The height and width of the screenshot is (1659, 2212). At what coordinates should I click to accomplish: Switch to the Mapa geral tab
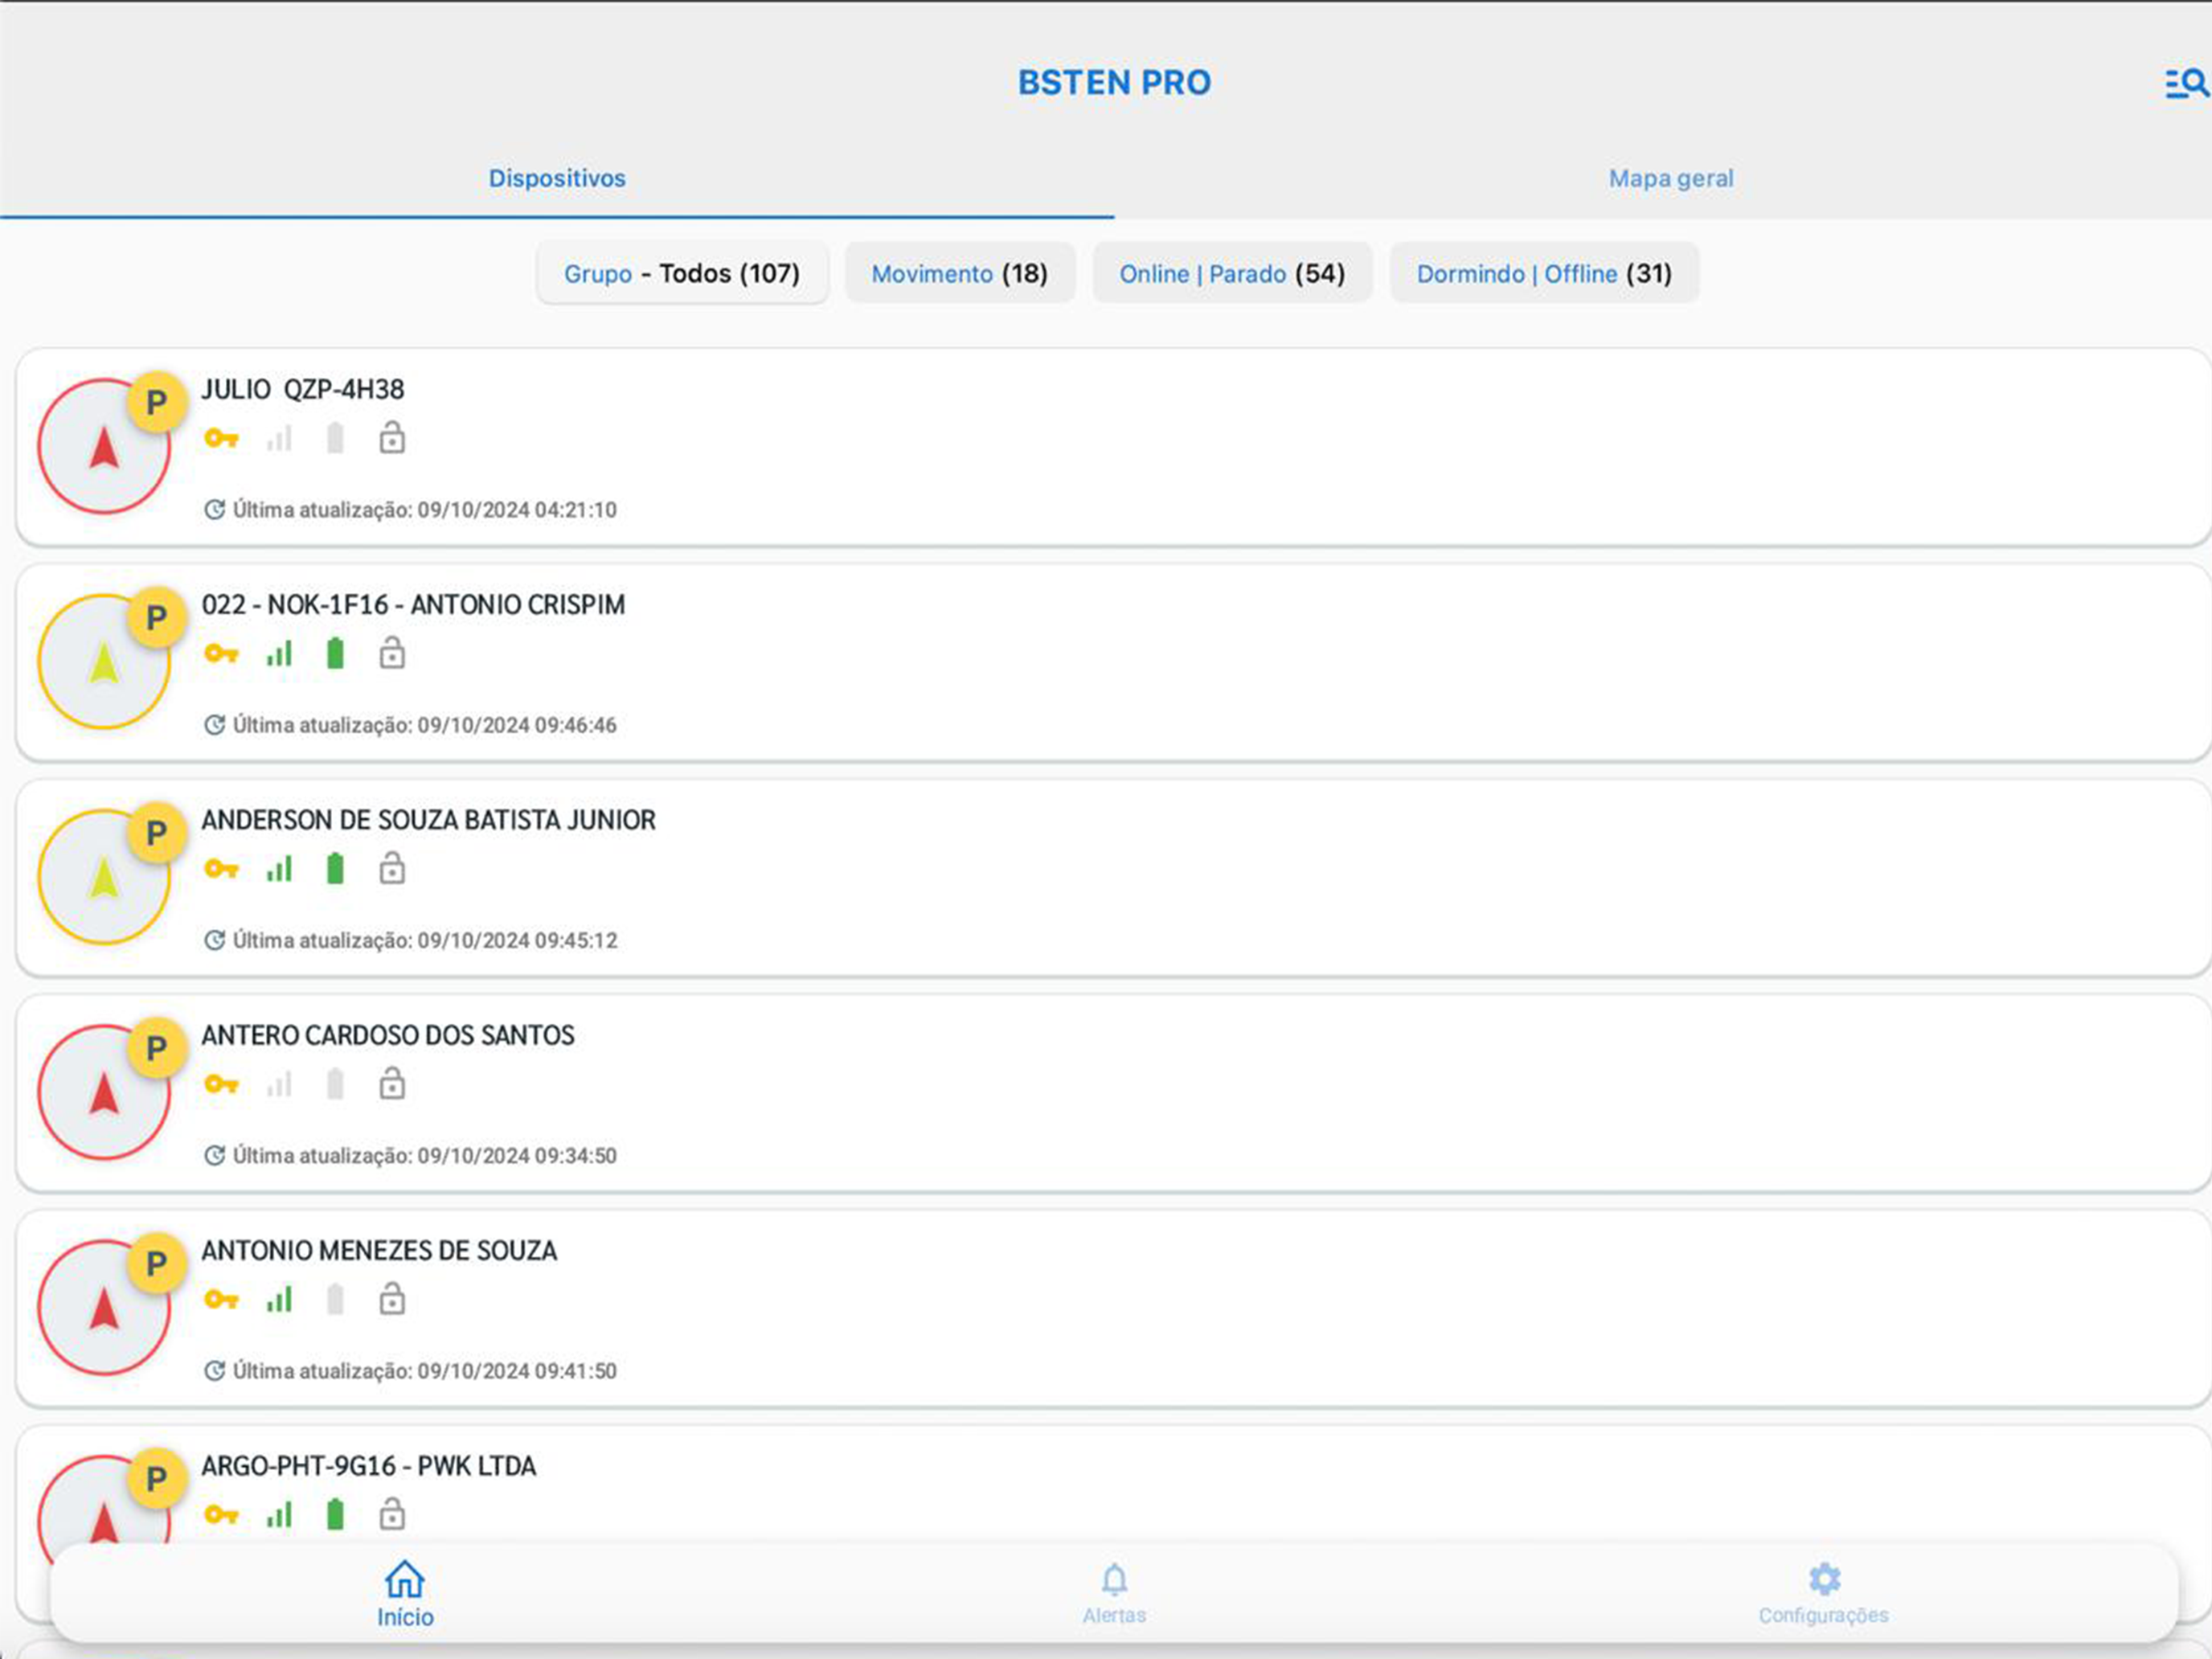(x=1671, y=178)
